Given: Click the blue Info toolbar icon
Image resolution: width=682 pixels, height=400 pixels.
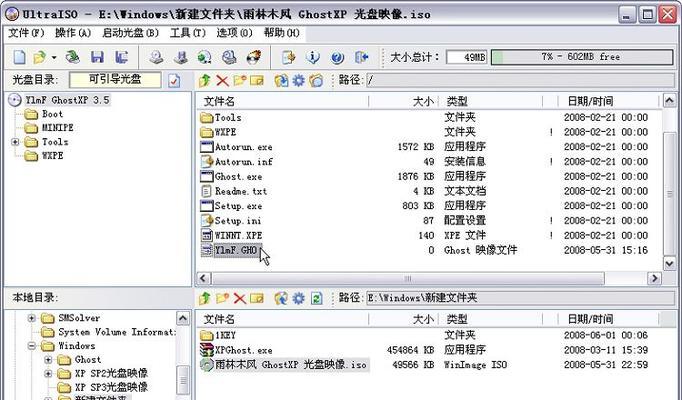Looking at the screenshot, I should [x=313, y=57].
